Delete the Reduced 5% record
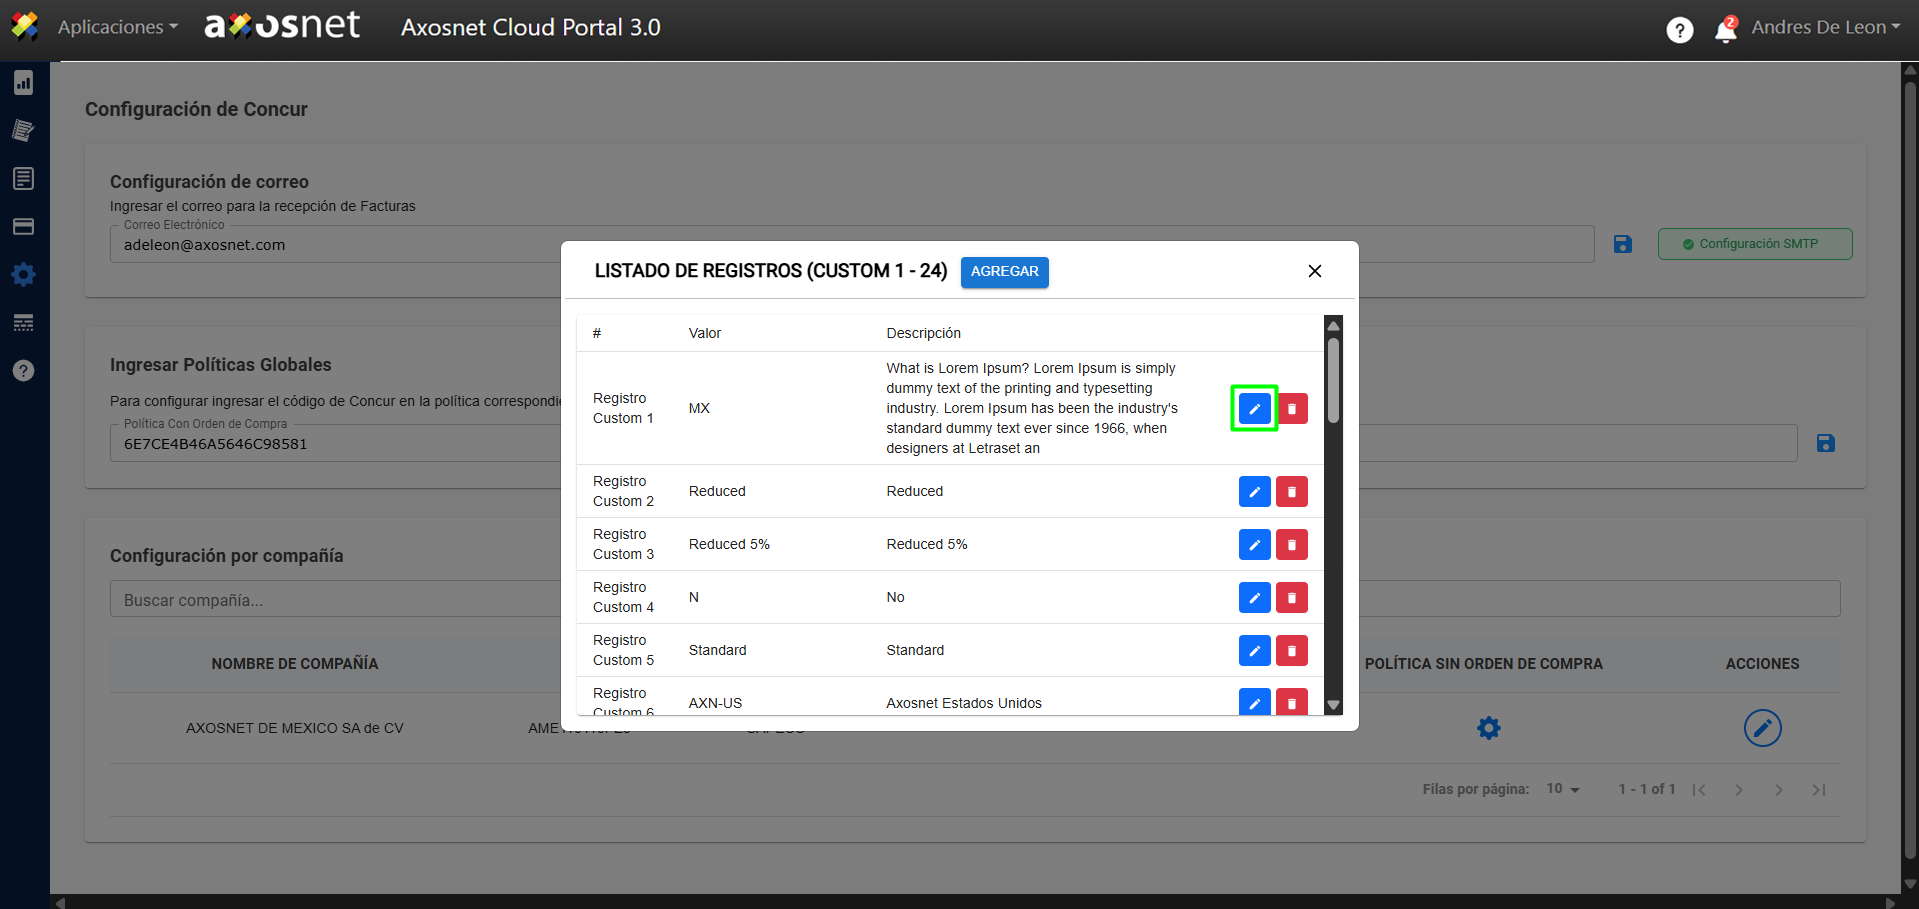The image size is (1919, 909). point(1292,544)
